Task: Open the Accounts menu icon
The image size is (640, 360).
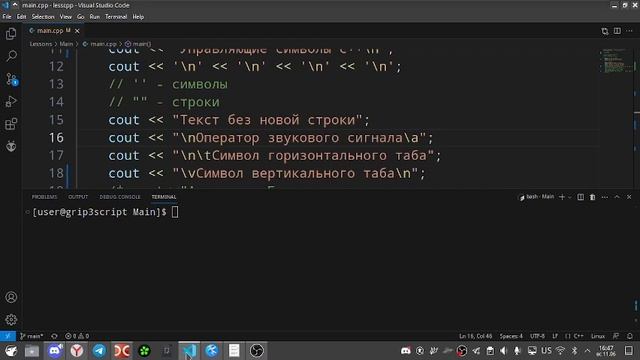Action: click(x=11, y=297)
